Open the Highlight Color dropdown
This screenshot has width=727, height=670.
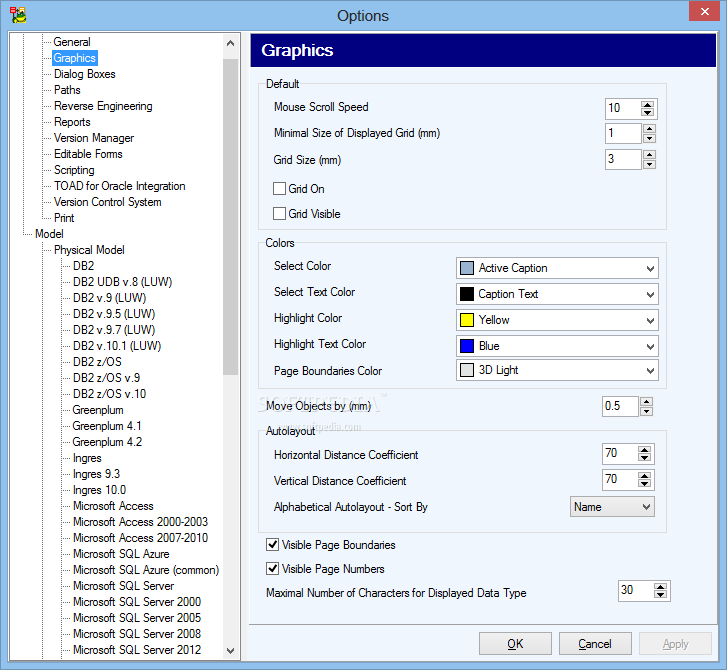tap(557, 320)
